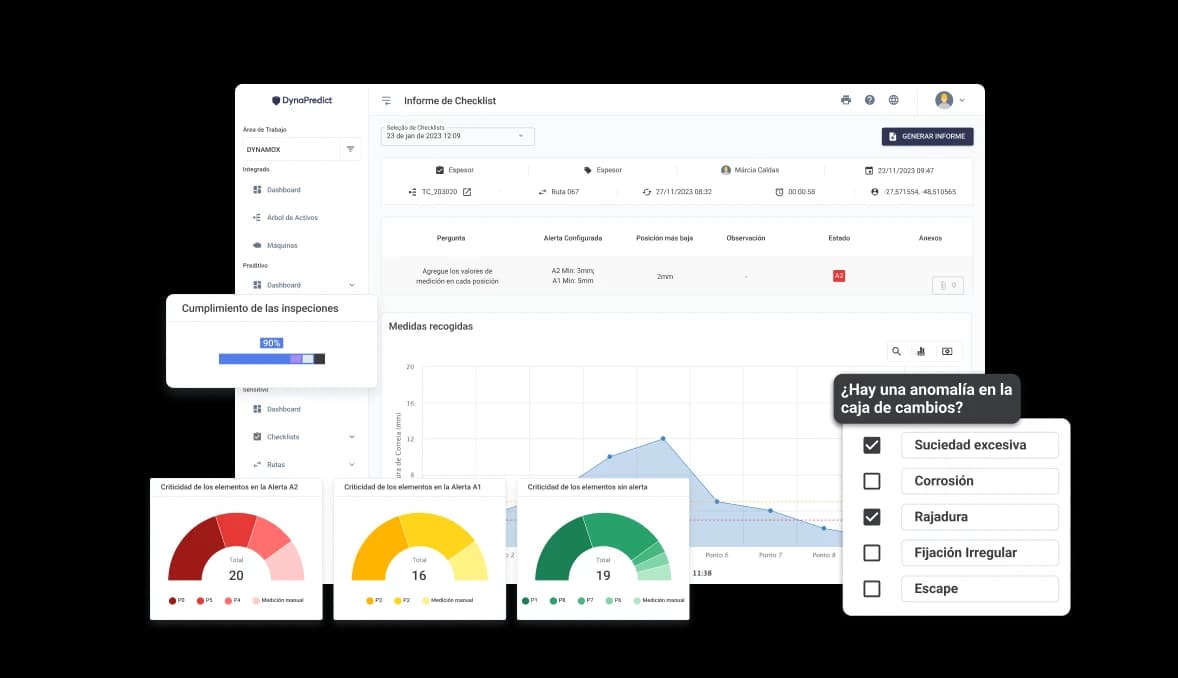Open the Selección de Checklists dropdown
This screenshot has height=678, width=1178.
click(458, 136)
